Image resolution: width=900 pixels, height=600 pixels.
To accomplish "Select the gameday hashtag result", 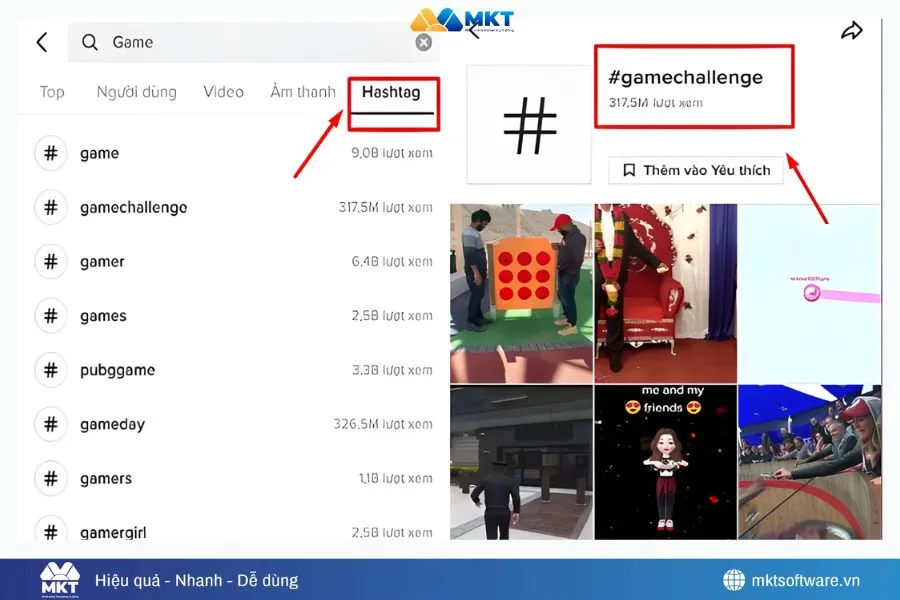I will pos(107,424).
